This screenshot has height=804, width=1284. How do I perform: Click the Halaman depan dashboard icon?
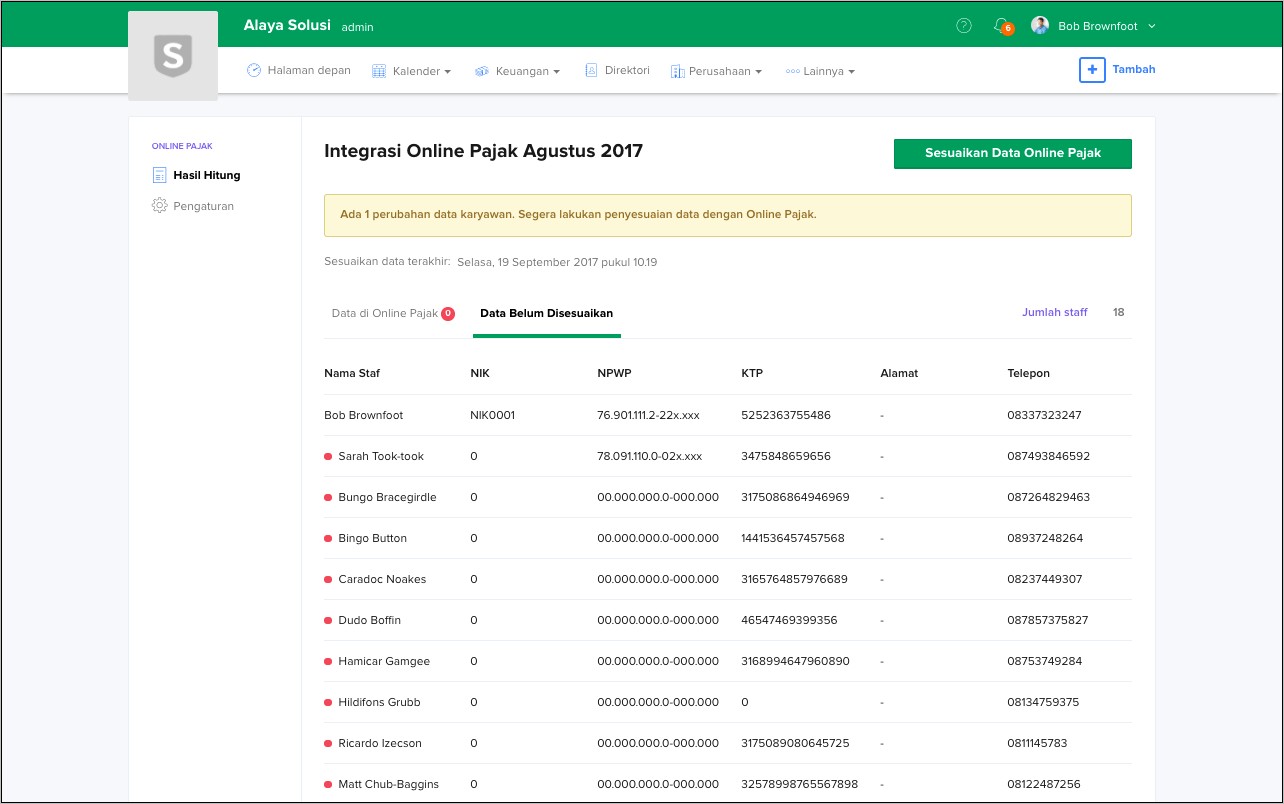(x=254, y=70)
